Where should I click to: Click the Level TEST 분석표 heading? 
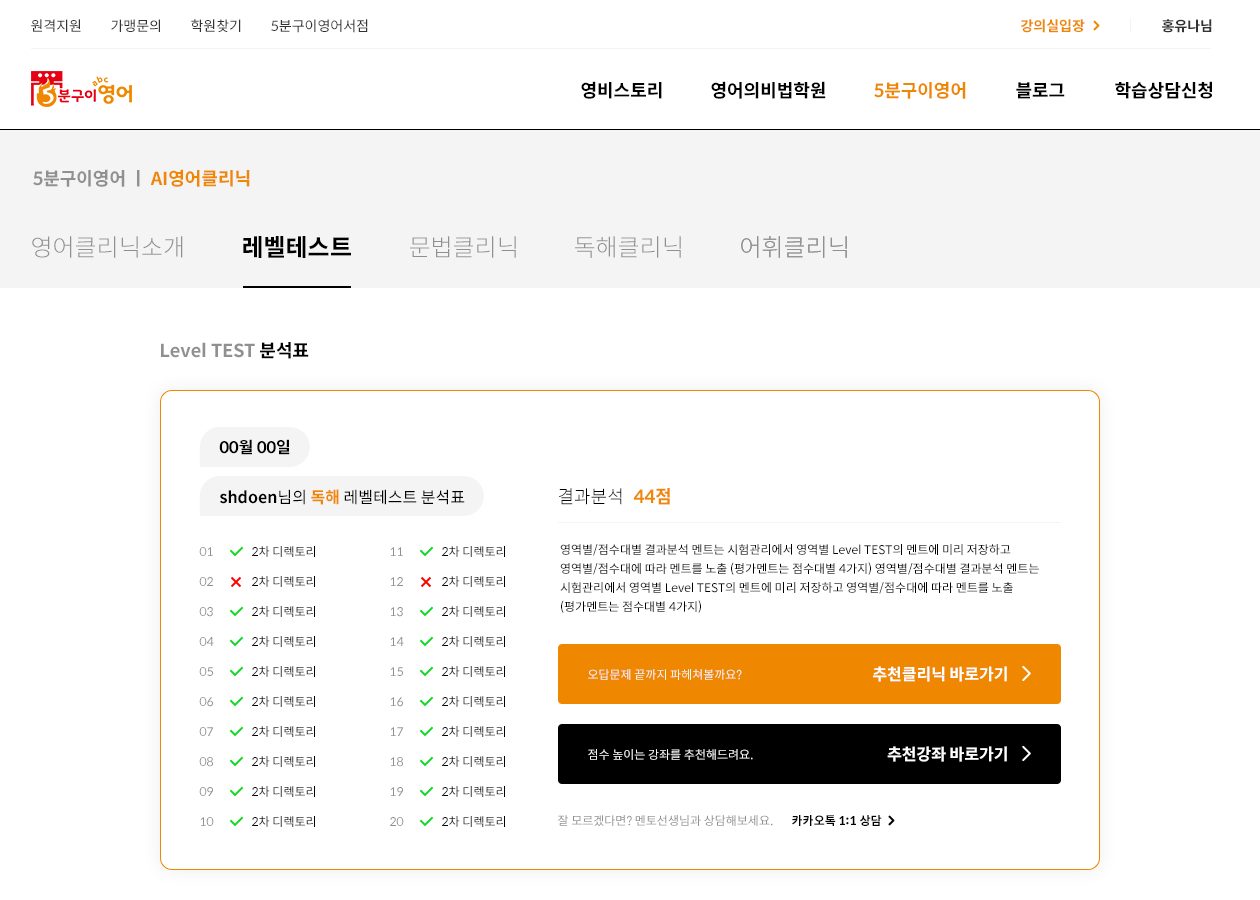coord(234,350)
